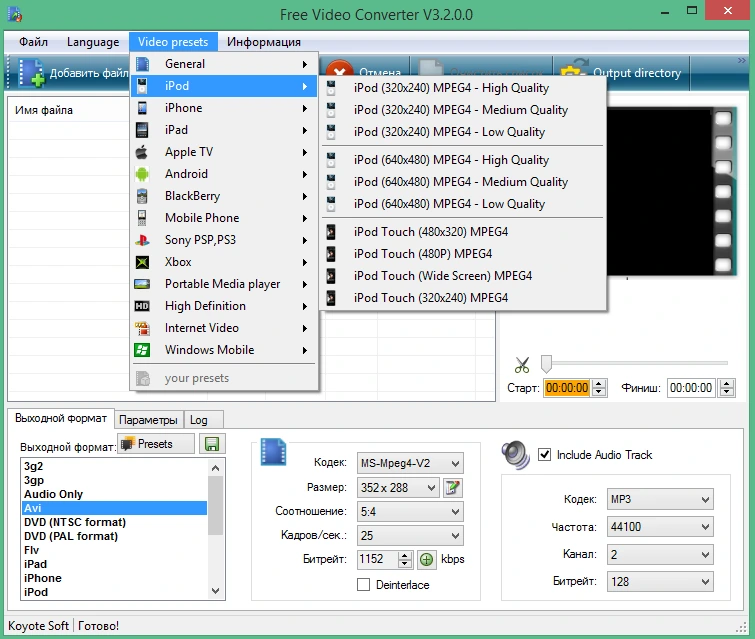
Task: Click the green save preset floppy icon
Action: 212,444
